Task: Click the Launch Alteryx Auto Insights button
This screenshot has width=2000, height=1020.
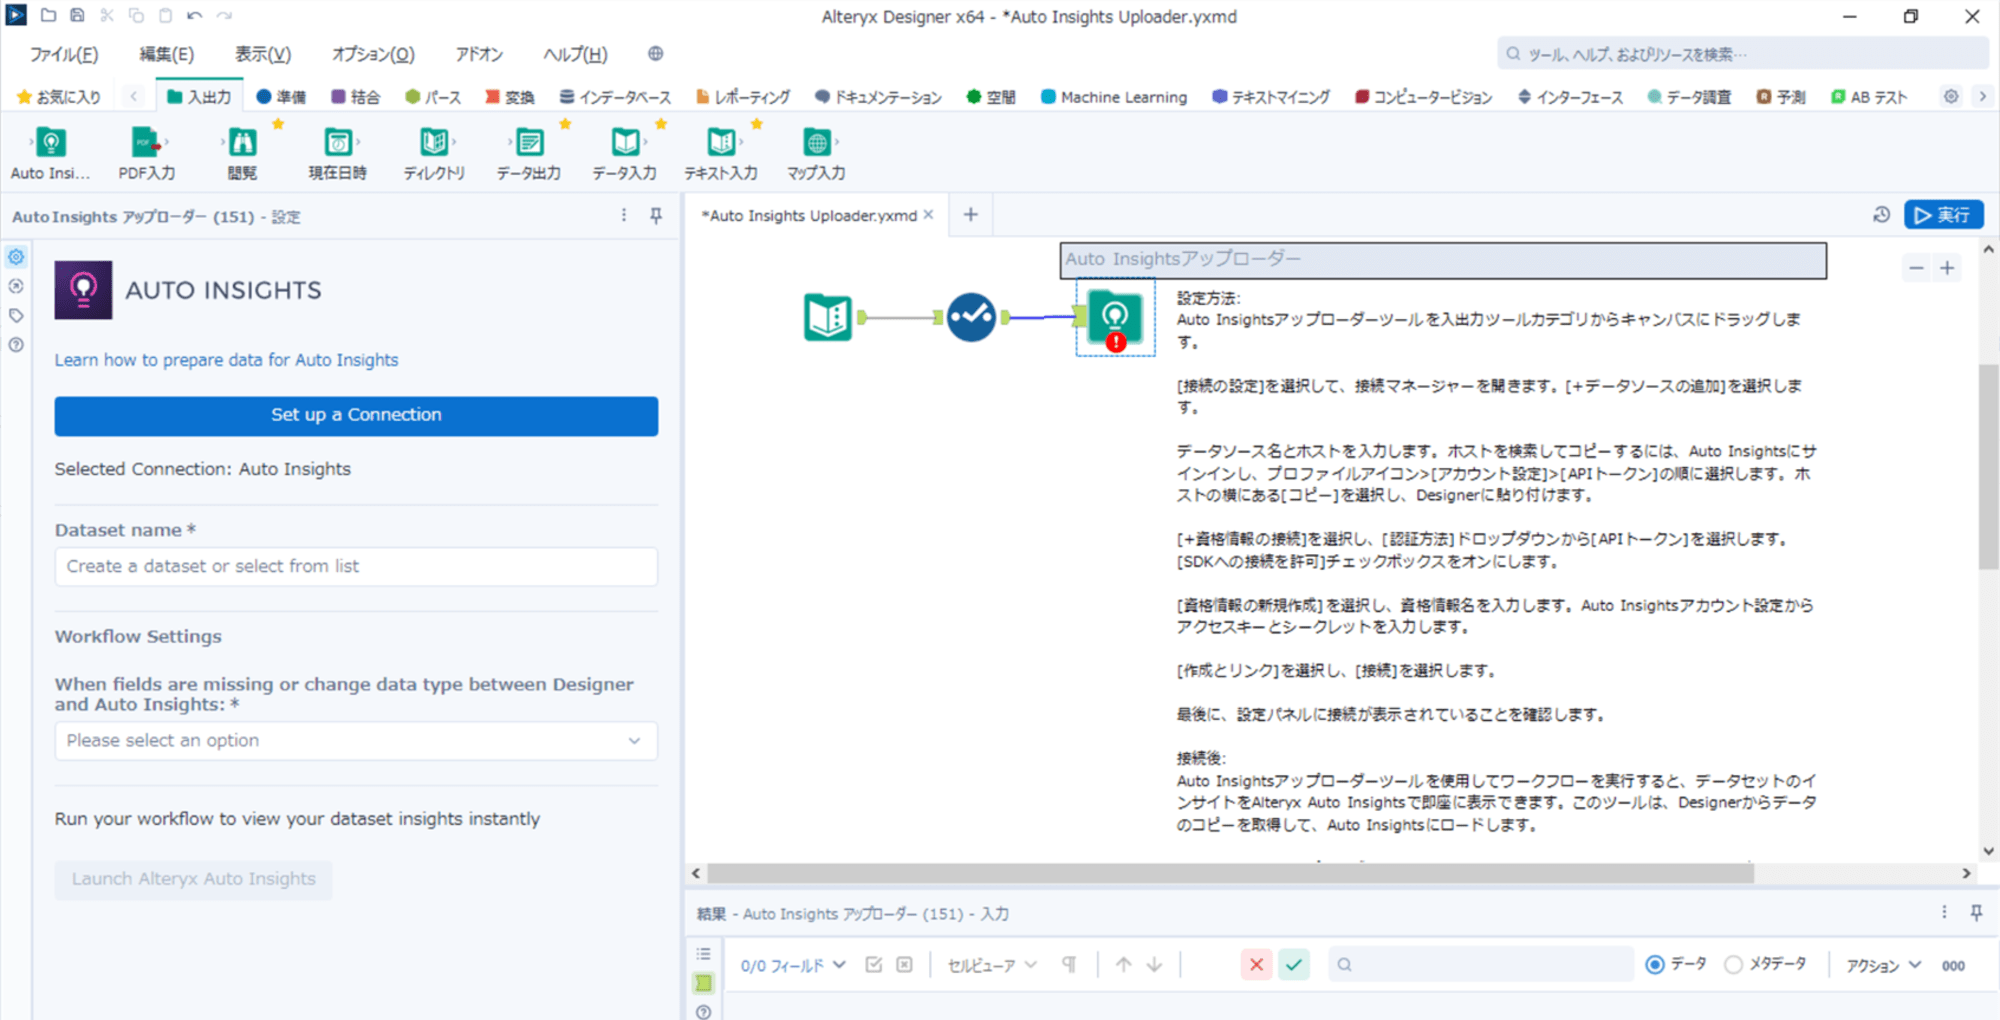Action: (193, 879)
